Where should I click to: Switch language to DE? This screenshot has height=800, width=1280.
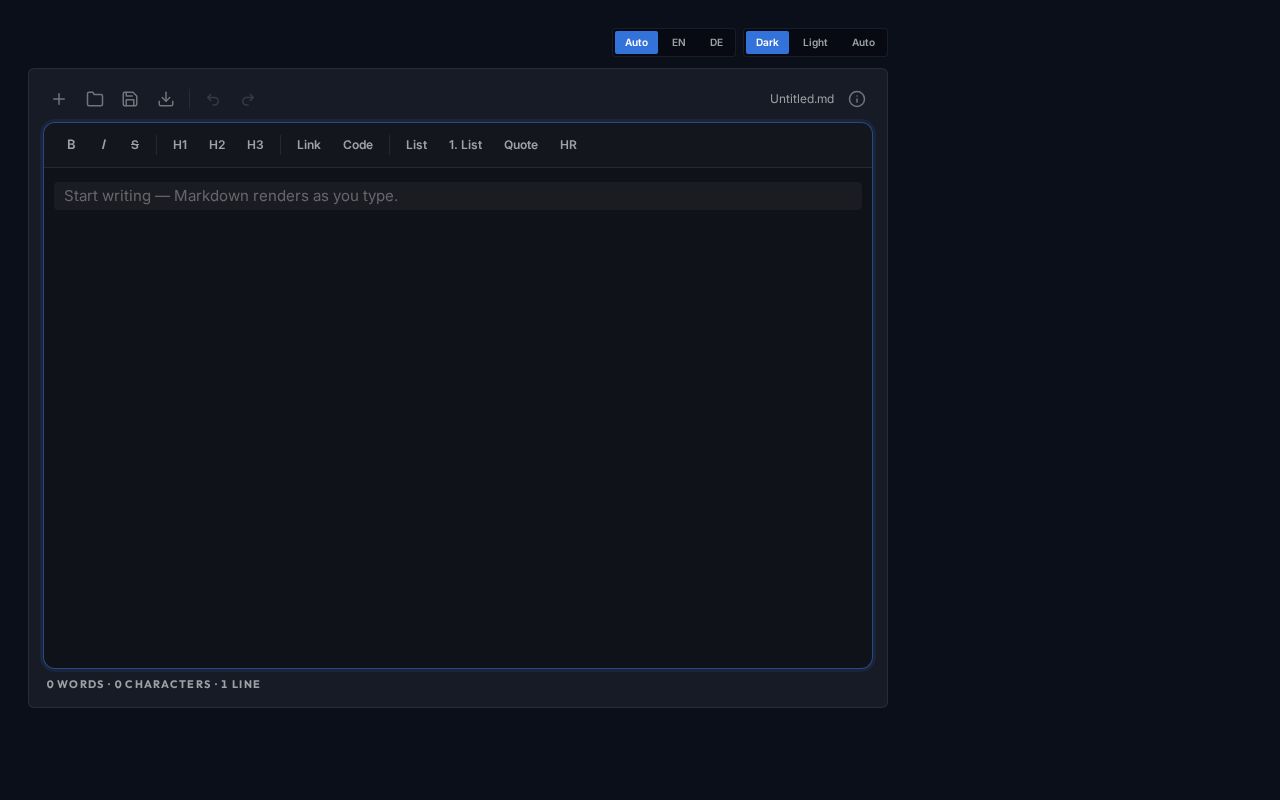coord(716,42)
